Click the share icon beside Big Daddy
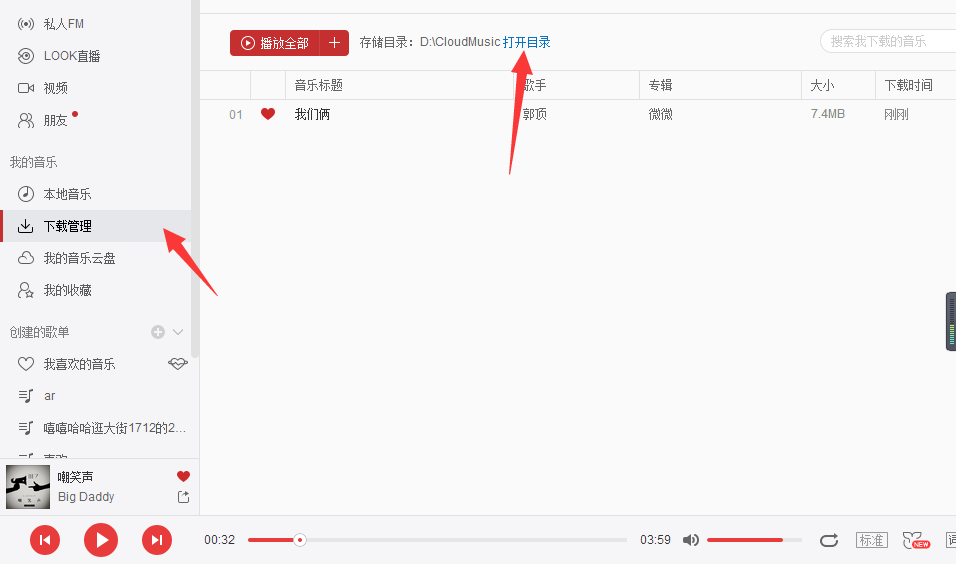The image size is (956, 564). [184, 497]
